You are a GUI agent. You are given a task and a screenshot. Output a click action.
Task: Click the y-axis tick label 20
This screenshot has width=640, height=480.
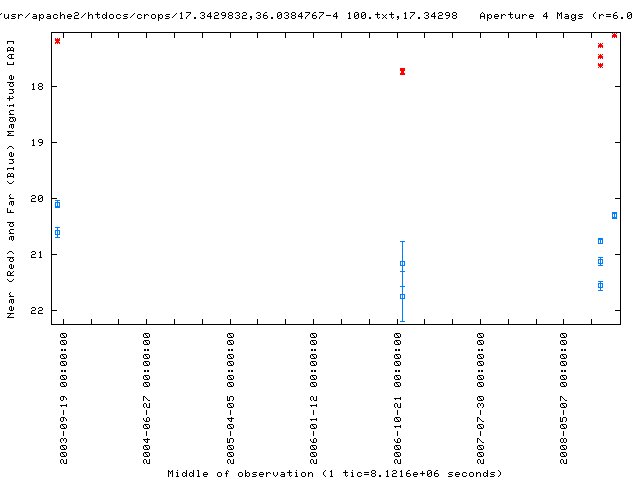click(x=37, y=198)
